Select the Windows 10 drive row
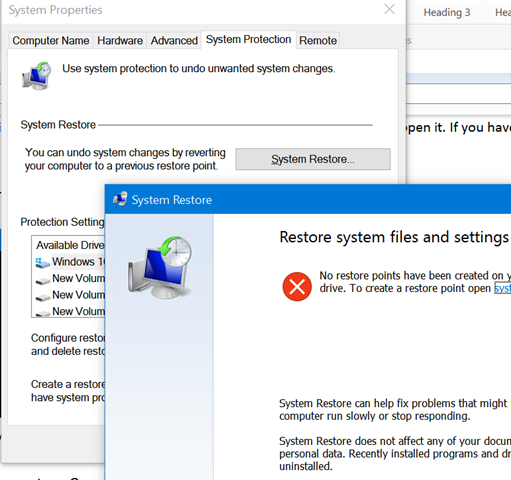Image resolution: width=511 pixels, height=480 pixels. click(70, 262)
